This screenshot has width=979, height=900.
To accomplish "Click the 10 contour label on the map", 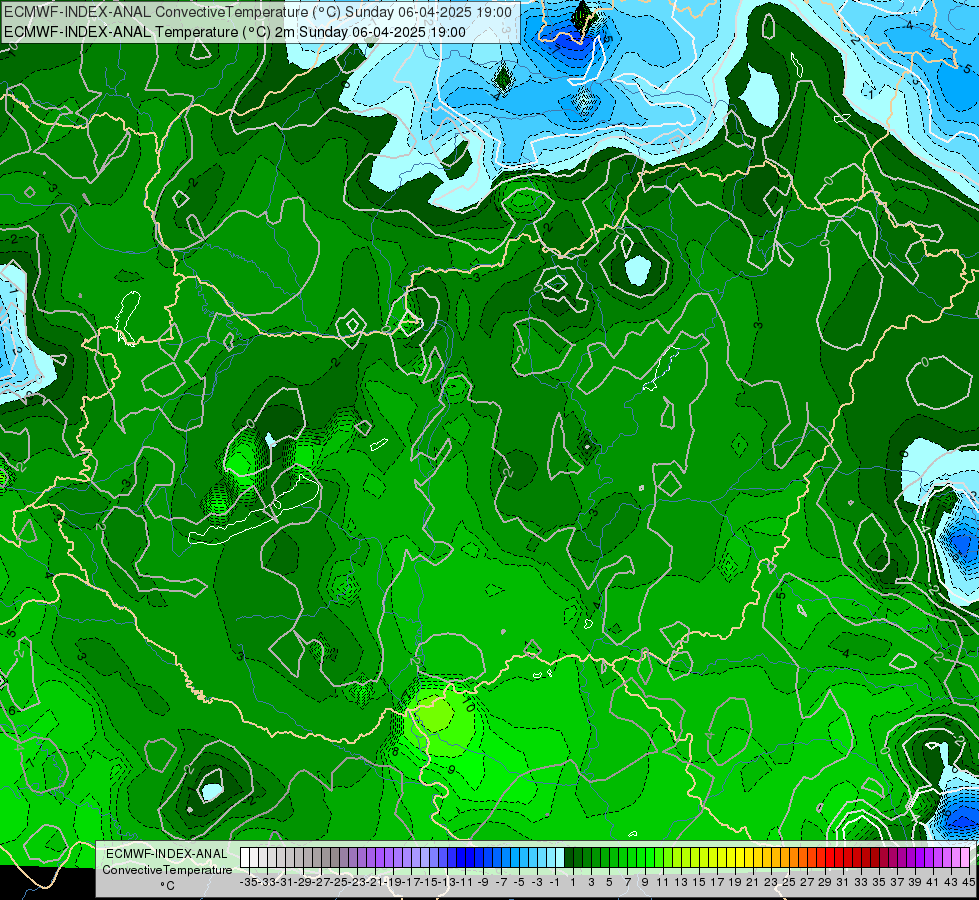I will click(x=468, y=705).
